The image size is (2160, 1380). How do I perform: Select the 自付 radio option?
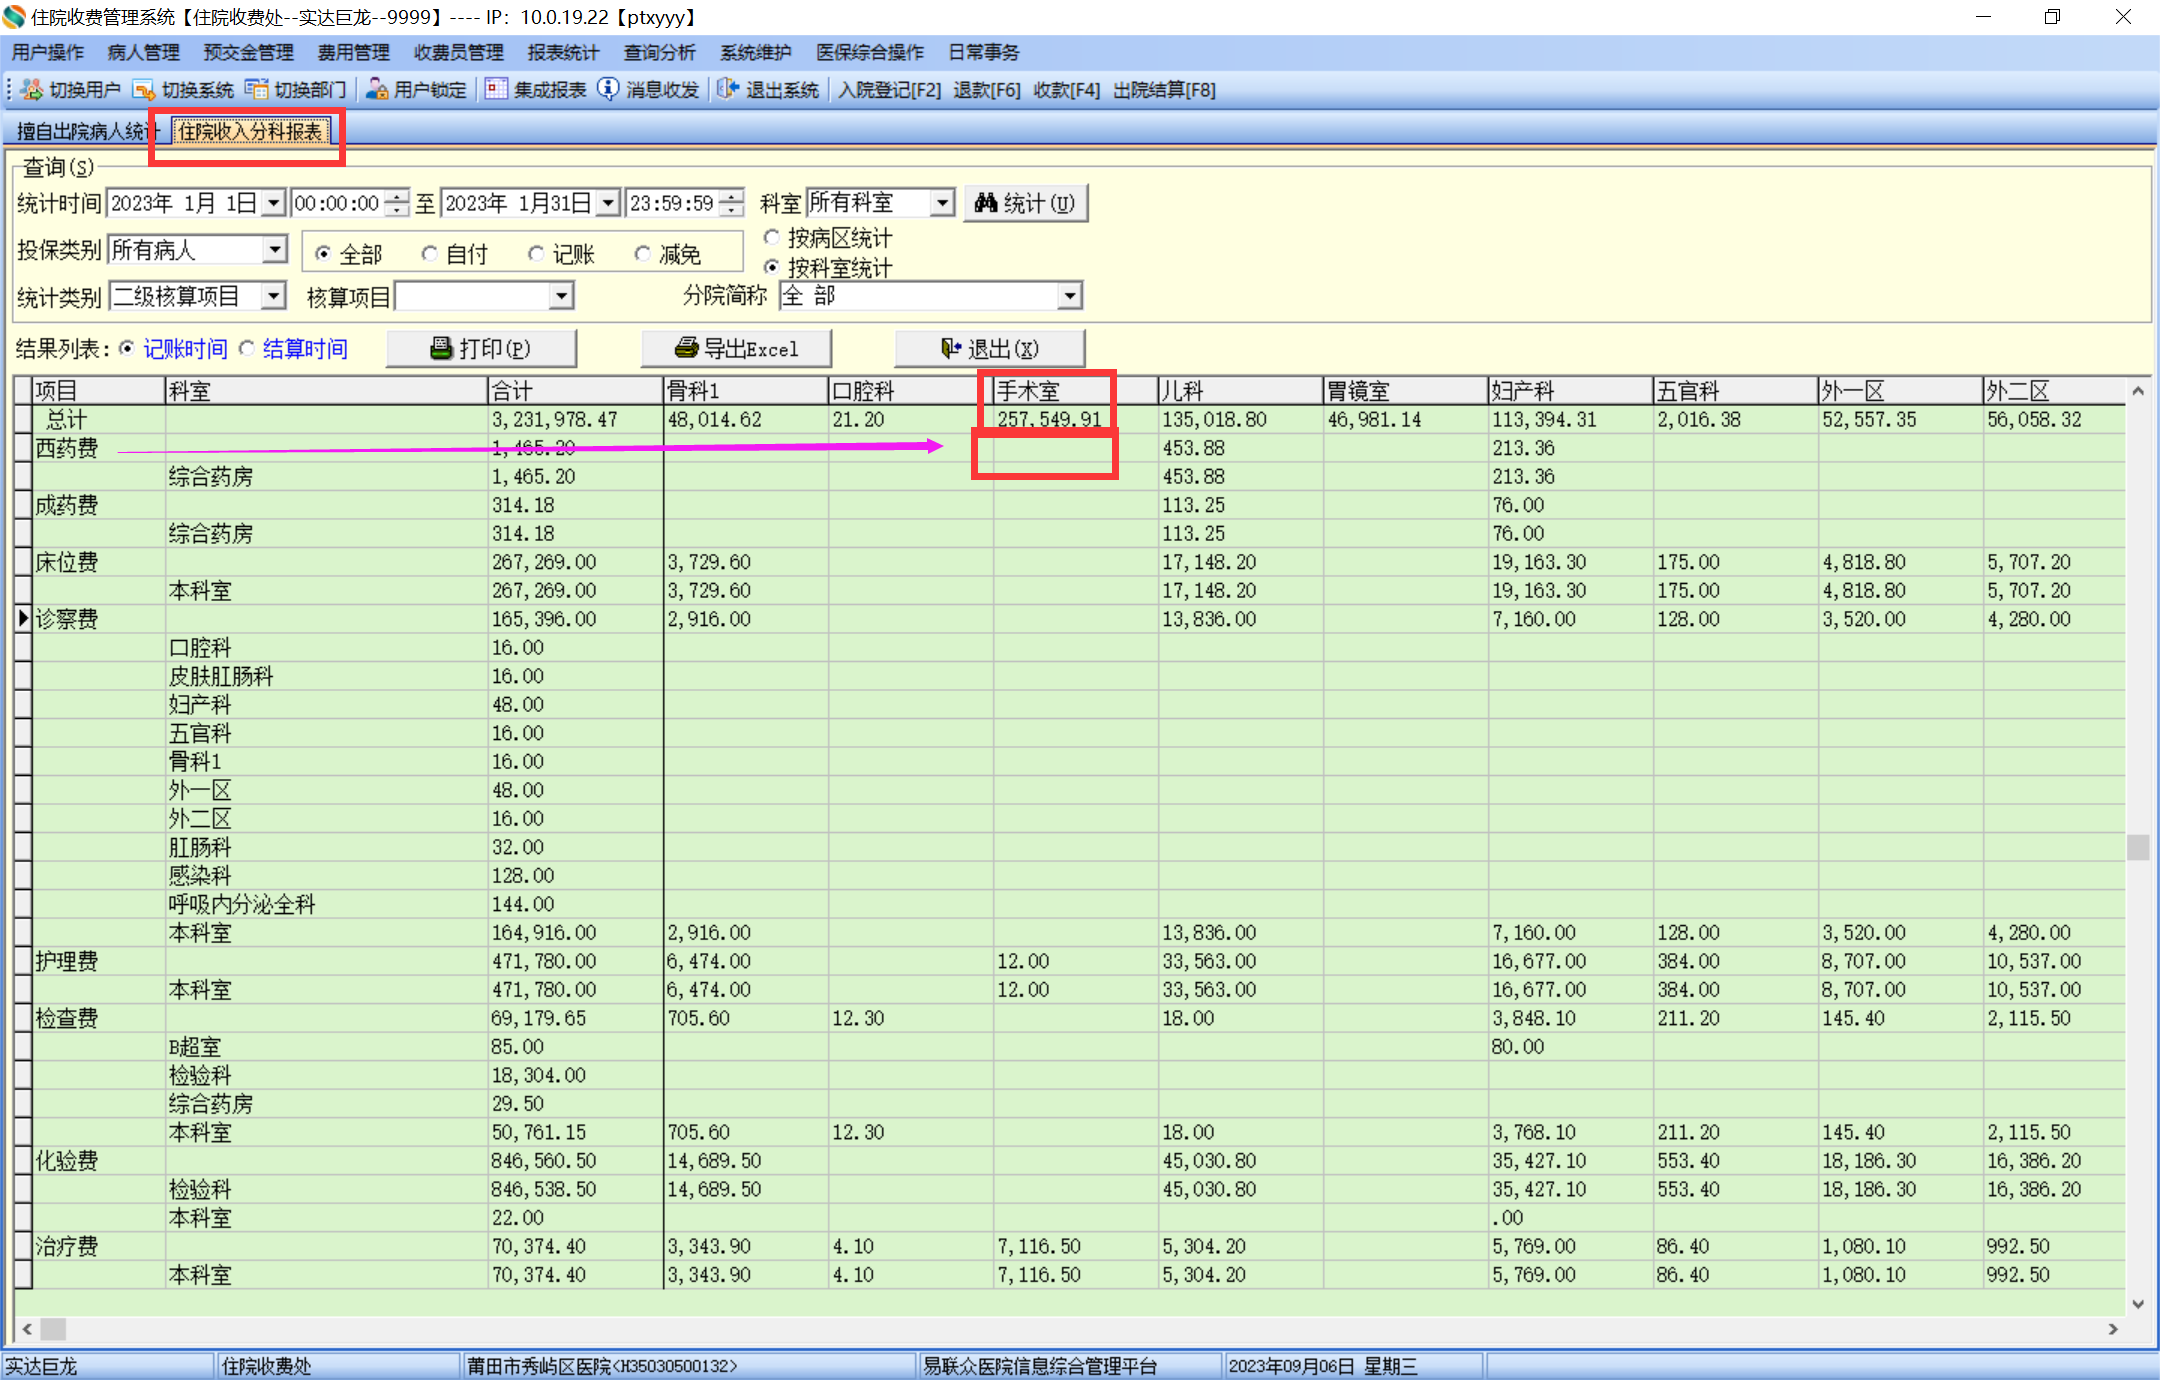[430, 254]
